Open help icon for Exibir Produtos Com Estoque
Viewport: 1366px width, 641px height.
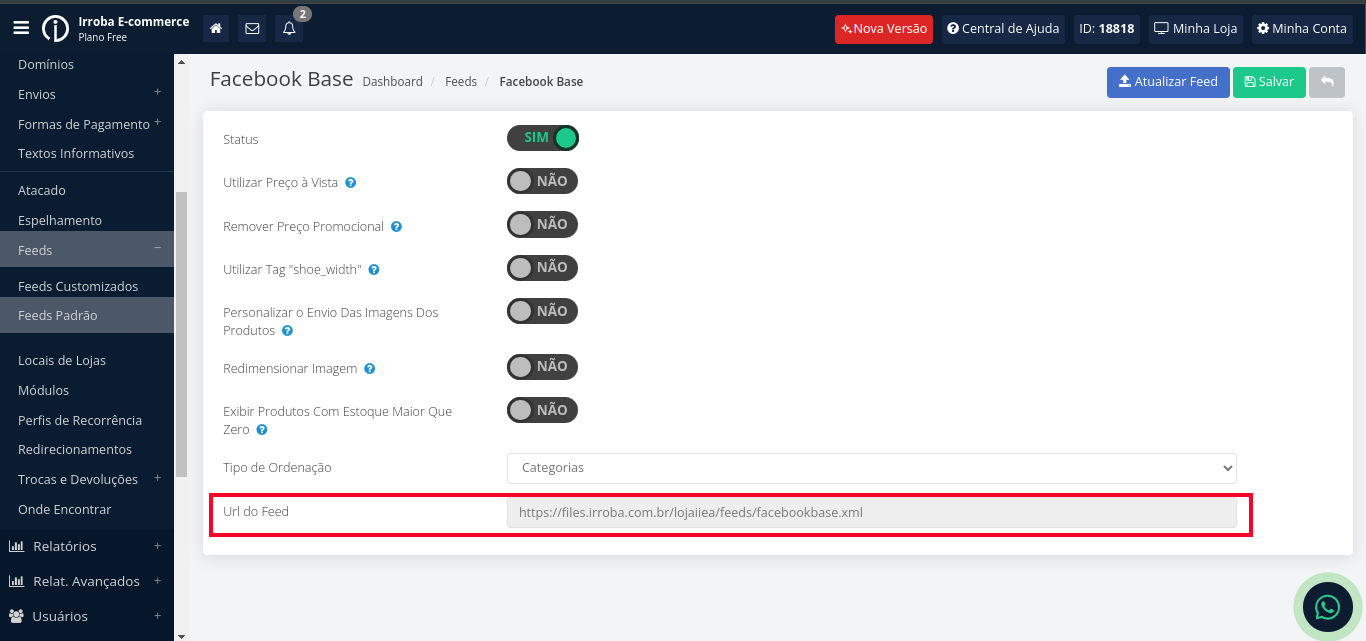click(x=262, y=430)
